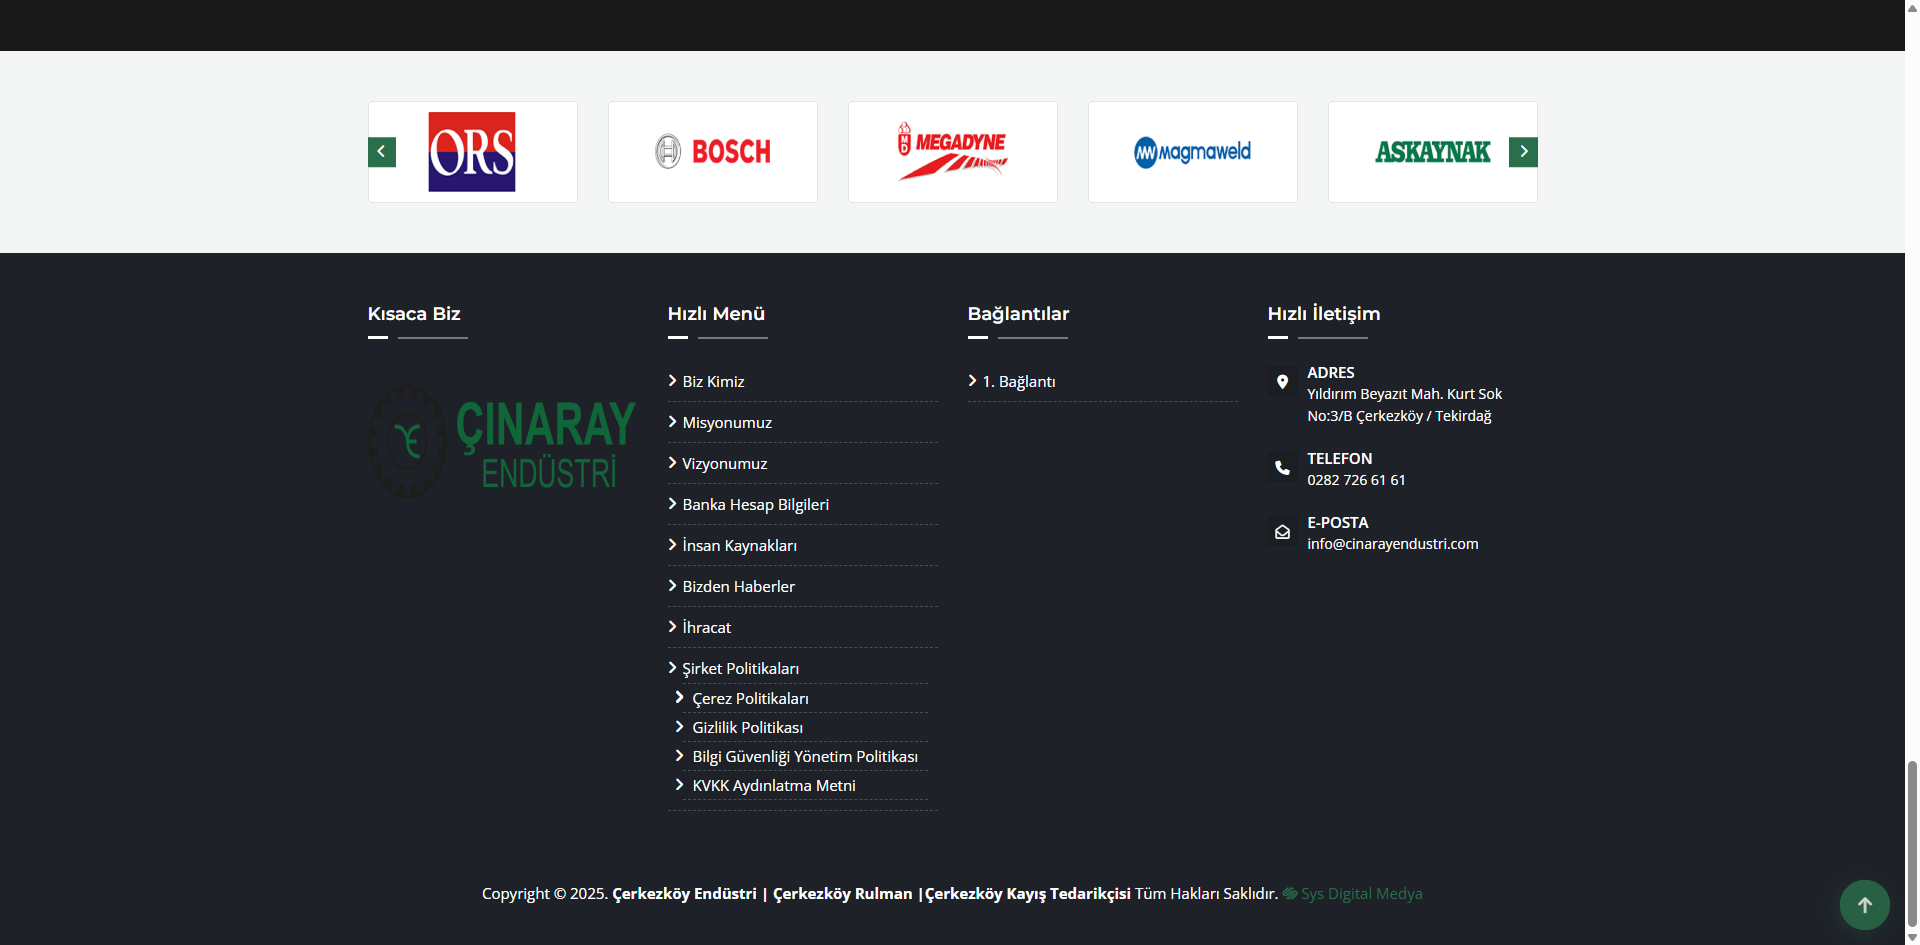Image resolution: width=1920 pixels, height=945 pixels.
Task: Click the info@cinarayendustri.com email address
Action: tap(1392, 544)
